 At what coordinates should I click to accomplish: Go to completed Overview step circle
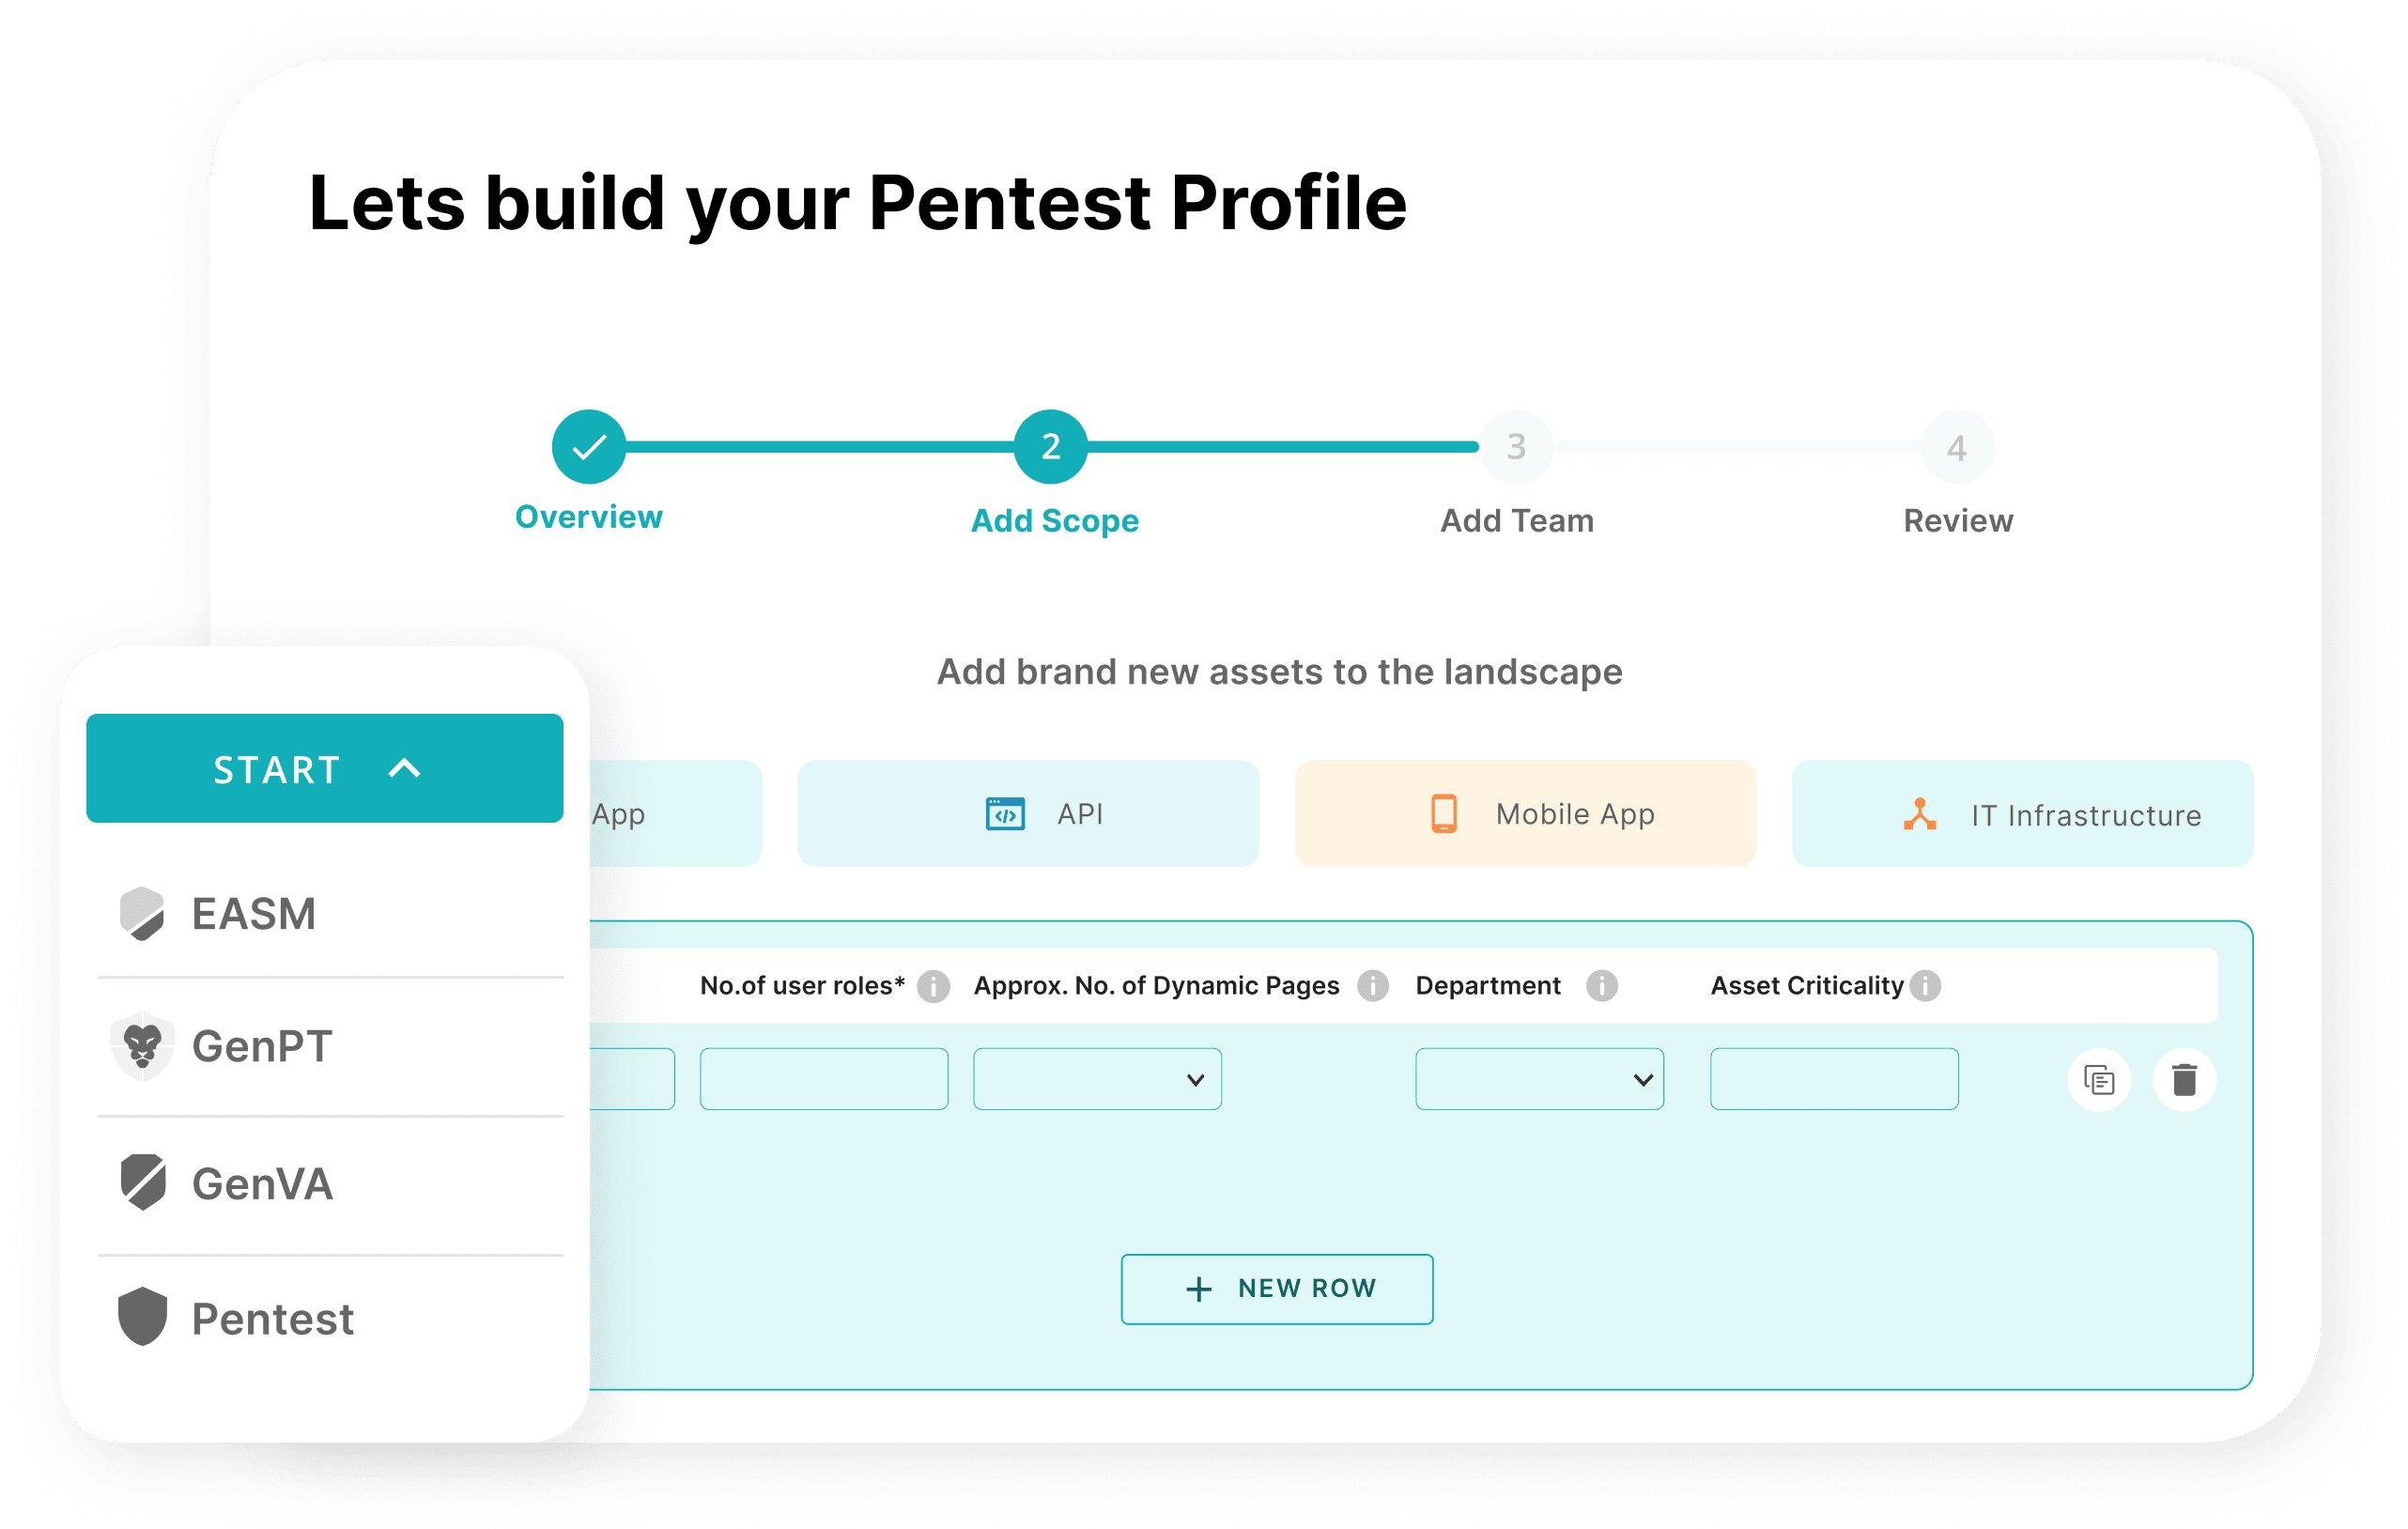coord(589,447)
